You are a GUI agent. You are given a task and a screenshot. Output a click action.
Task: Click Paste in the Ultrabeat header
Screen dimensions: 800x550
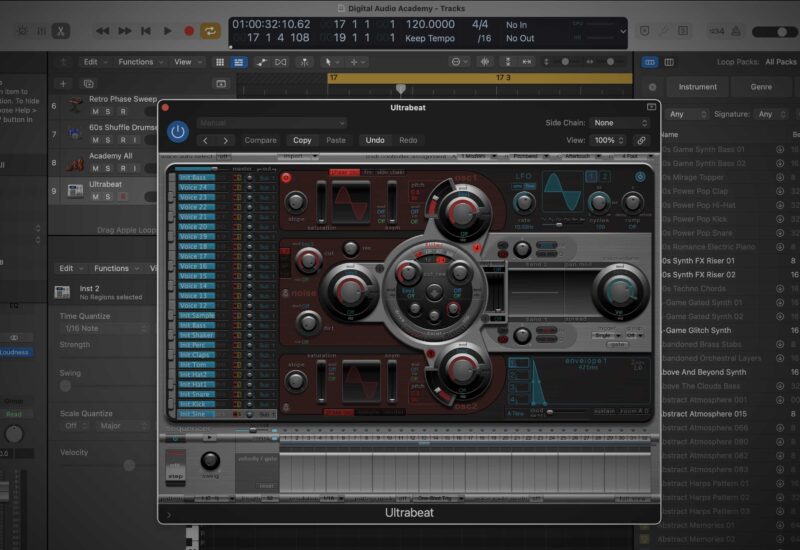click(336, 140)
